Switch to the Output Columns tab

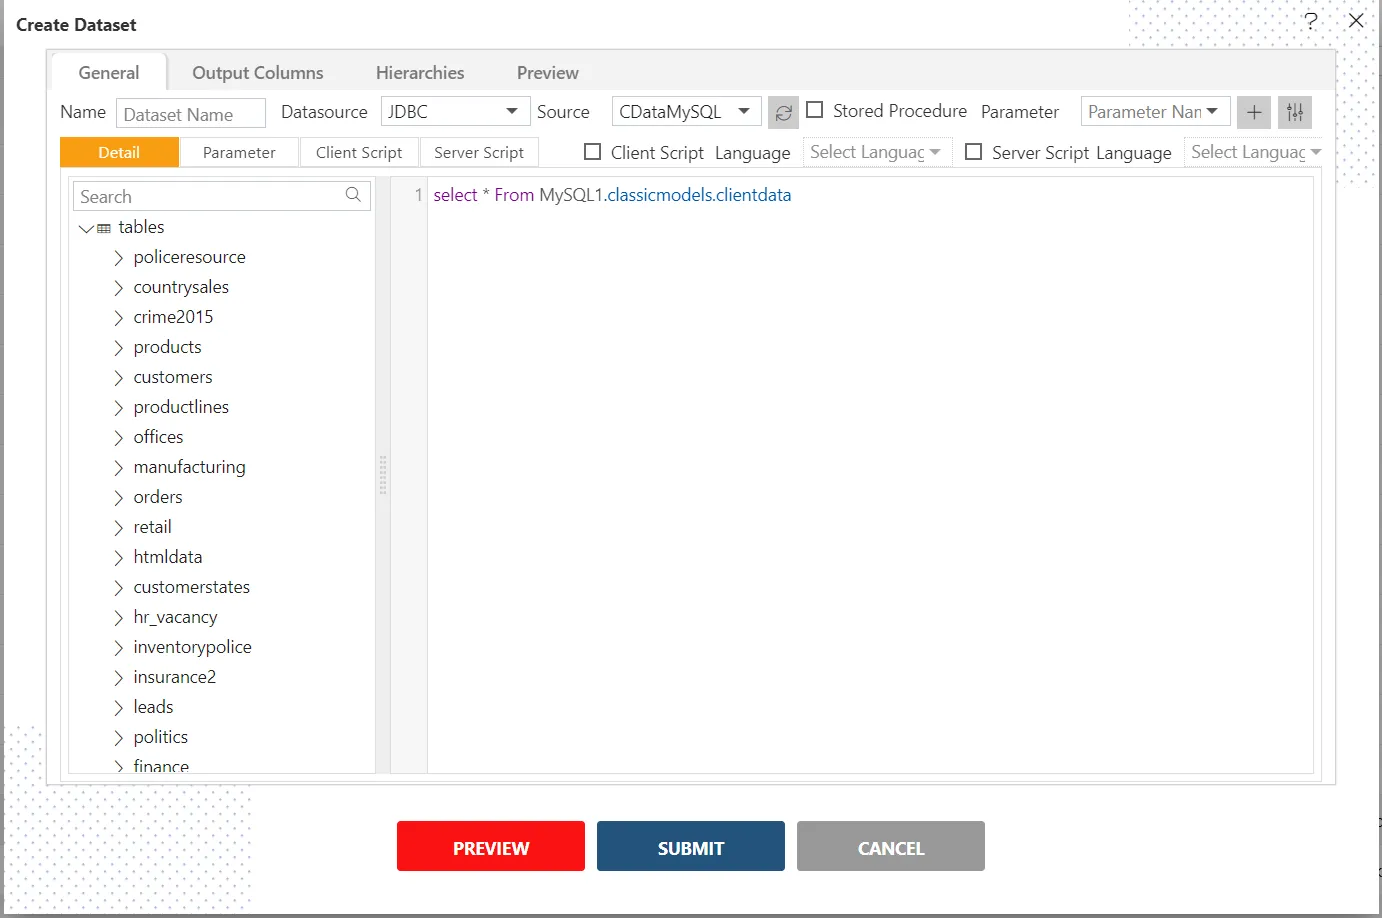(x=258, y=72)
